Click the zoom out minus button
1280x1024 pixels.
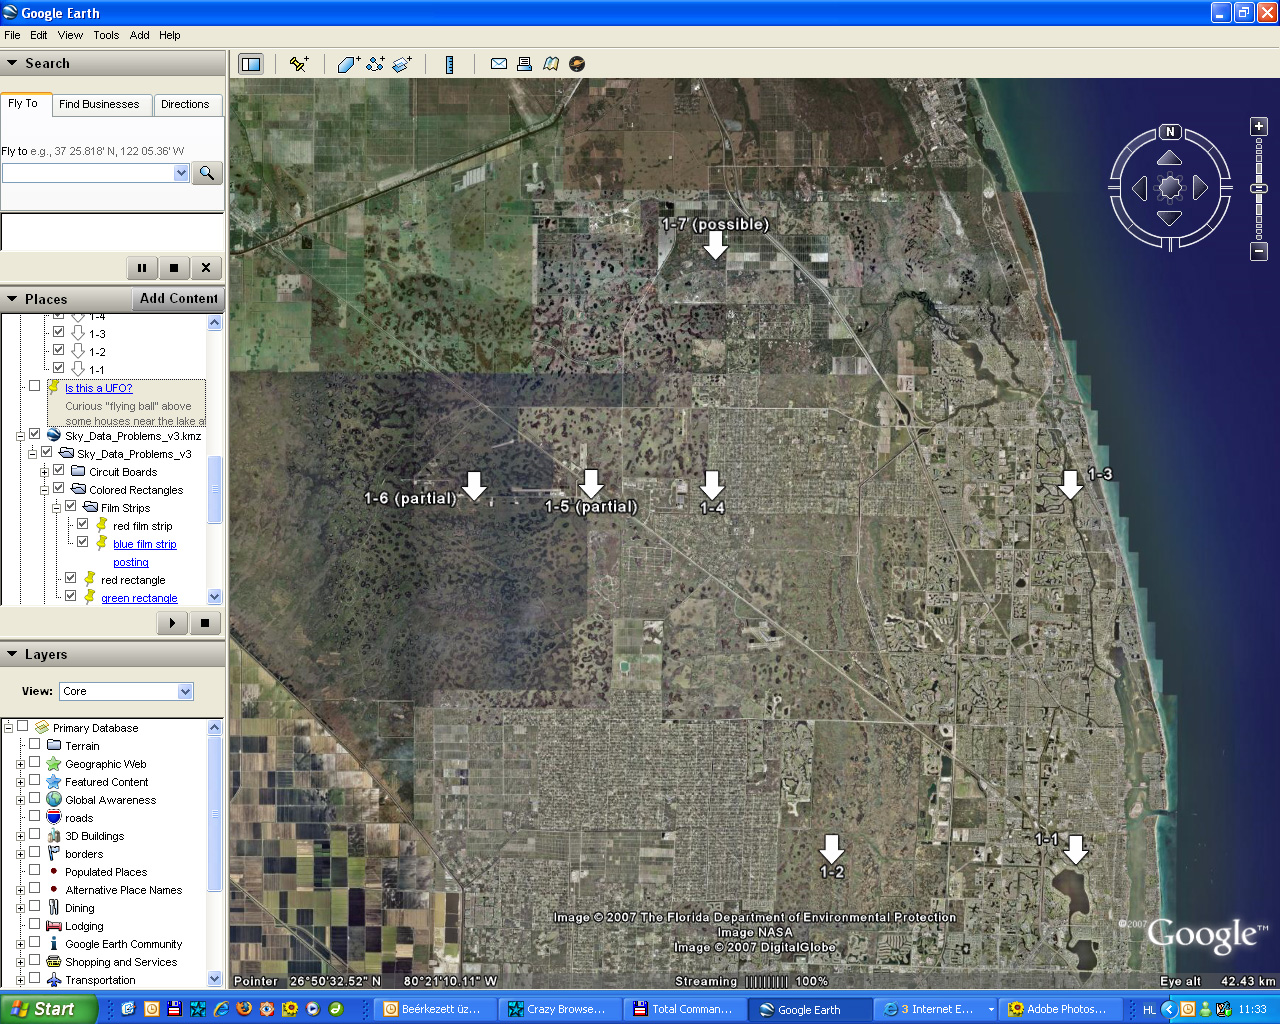point(1259,252)
